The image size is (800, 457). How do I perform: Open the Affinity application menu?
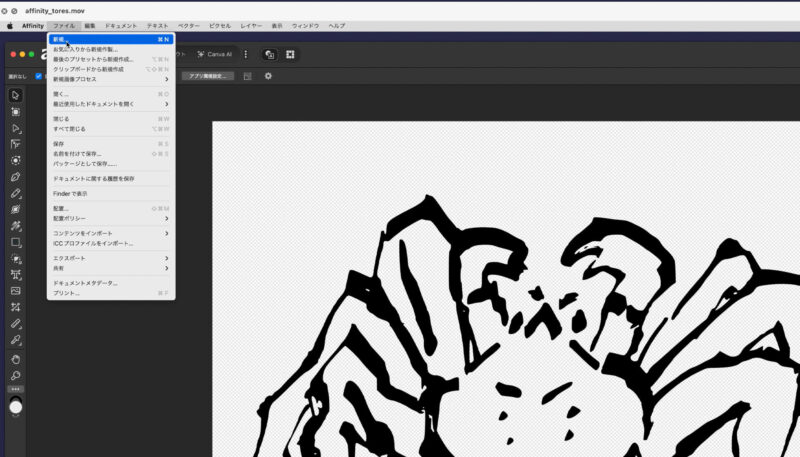point(33,26)
